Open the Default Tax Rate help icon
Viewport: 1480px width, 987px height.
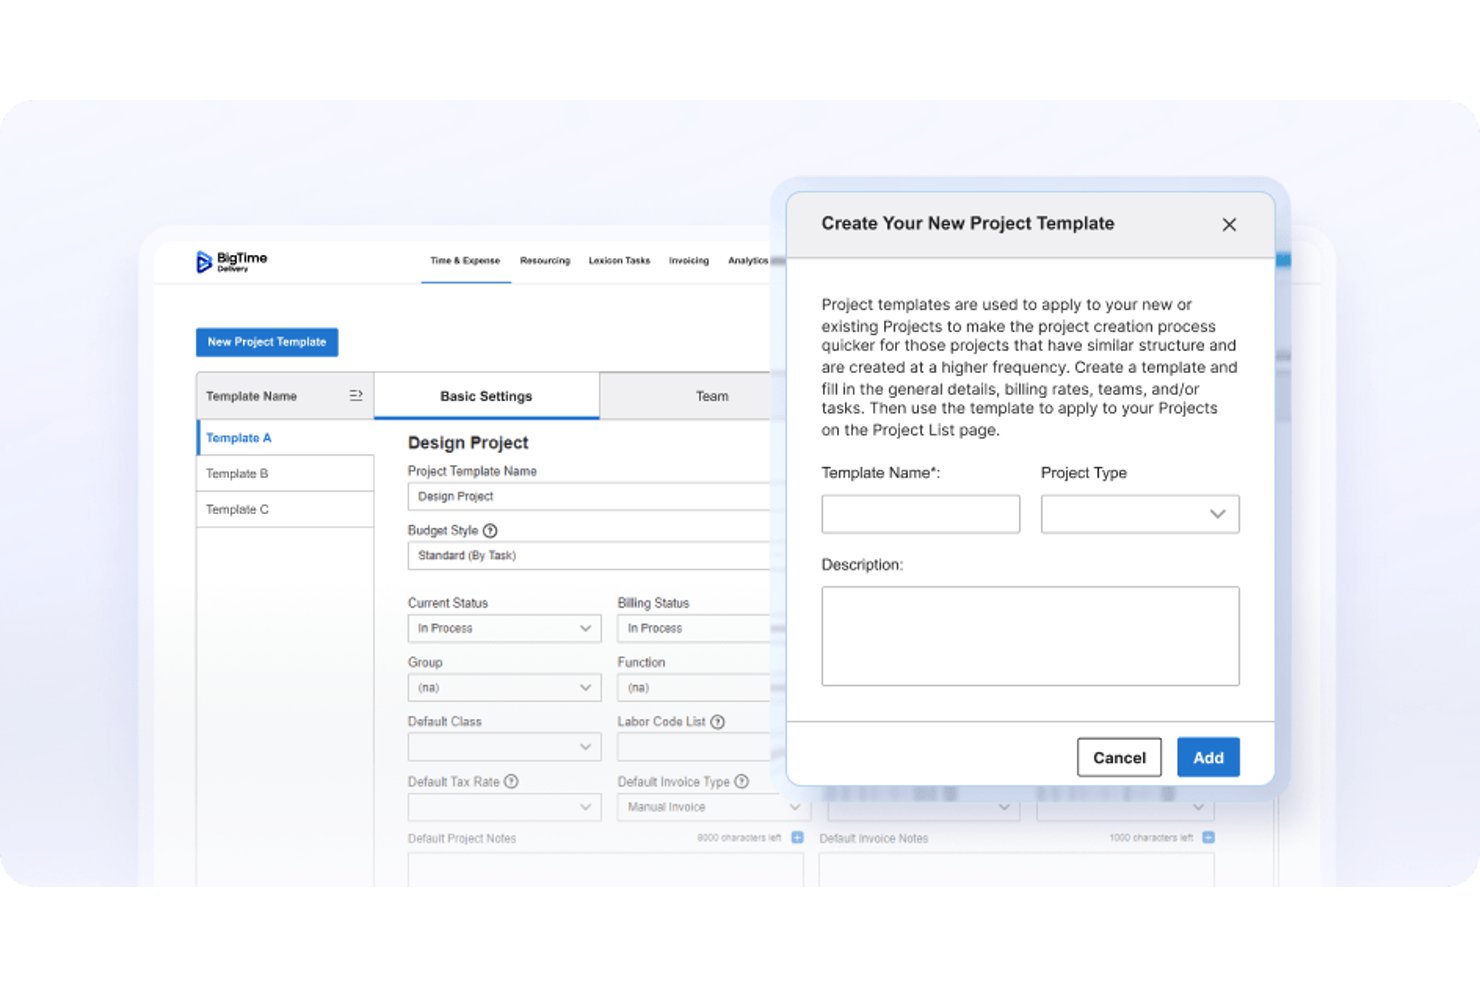[x=511, y=782]
